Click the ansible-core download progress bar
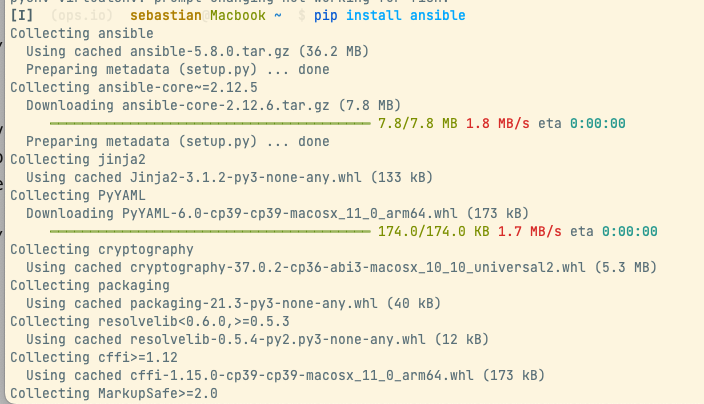The image size is (704, 404). click(209, 124)
